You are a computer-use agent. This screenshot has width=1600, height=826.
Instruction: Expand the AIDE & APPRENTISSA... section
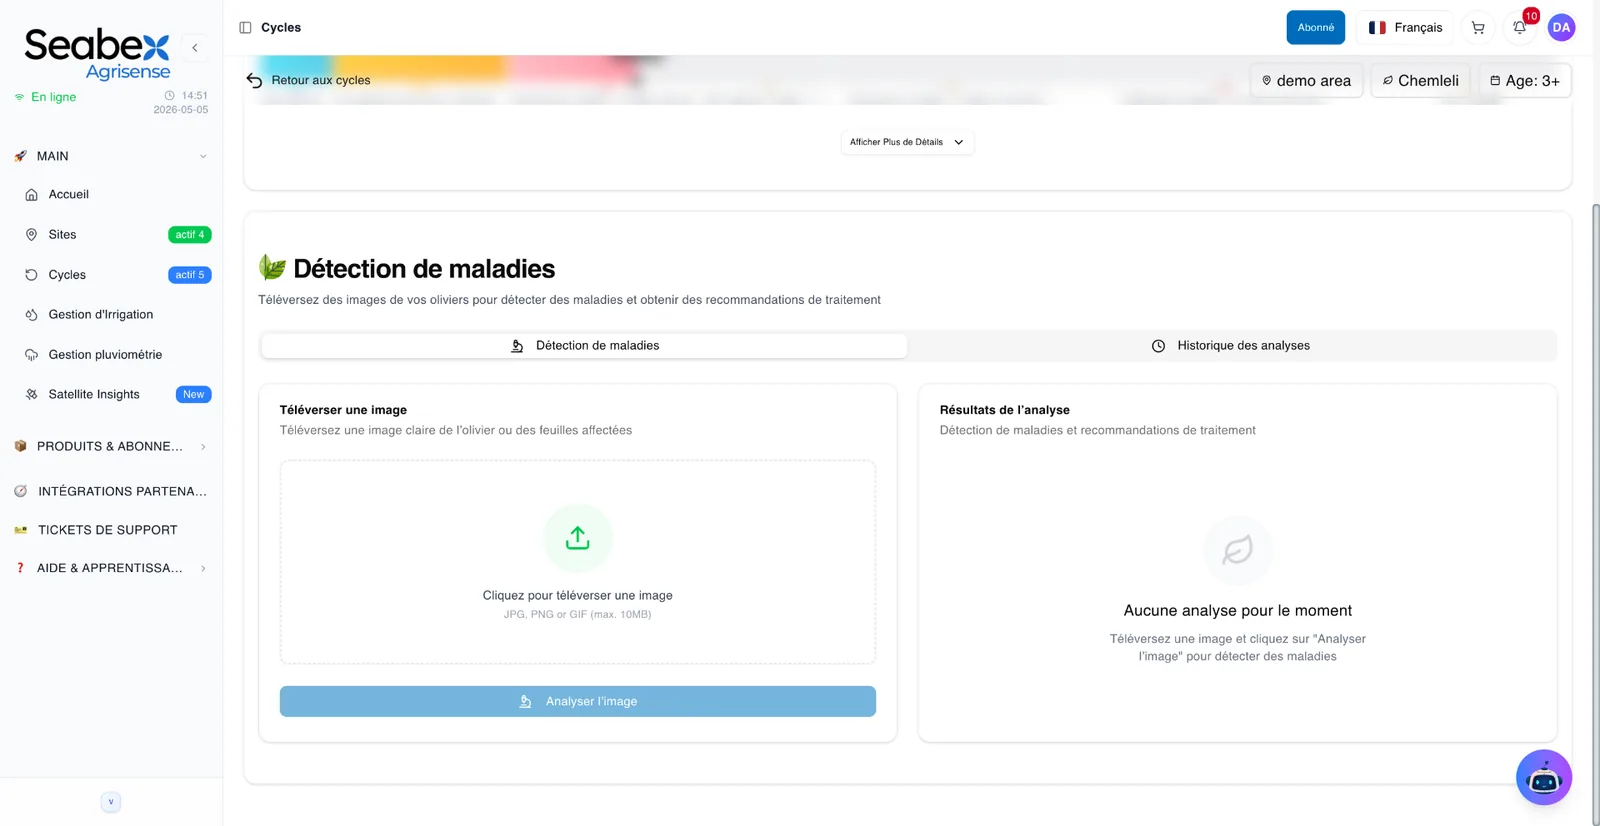tap(111, 568)
